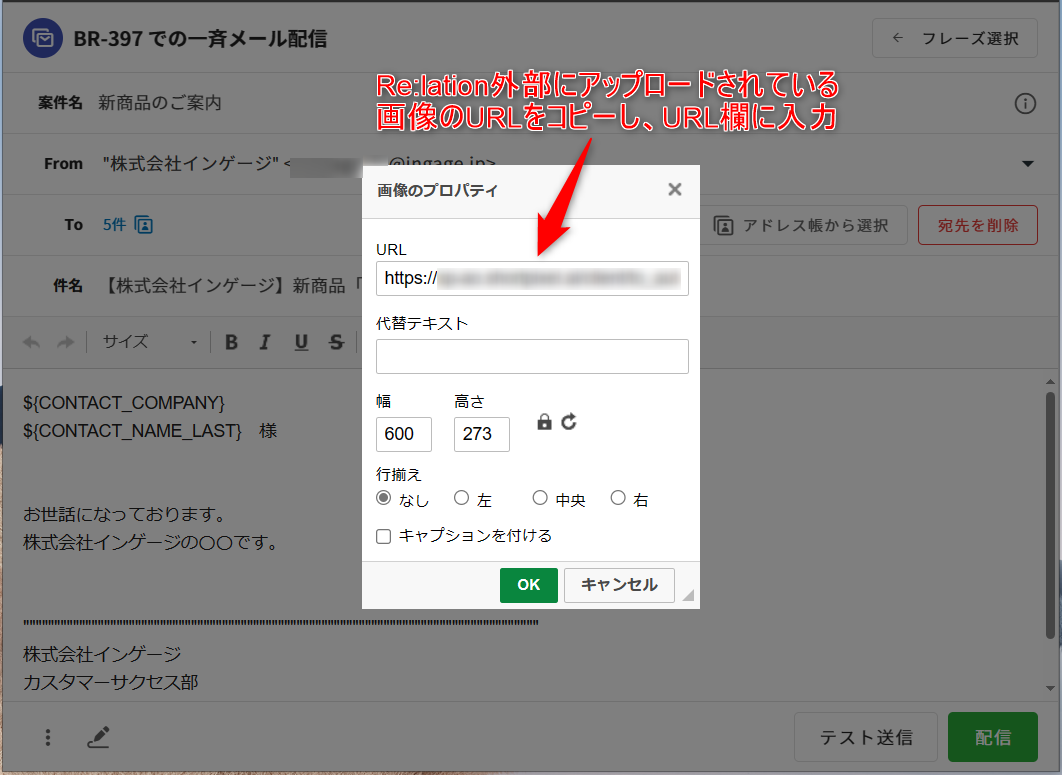The height and width of the screenshot is (775, 1062).
Task: Expand the From address dropdown
Action: [1027, 164]
